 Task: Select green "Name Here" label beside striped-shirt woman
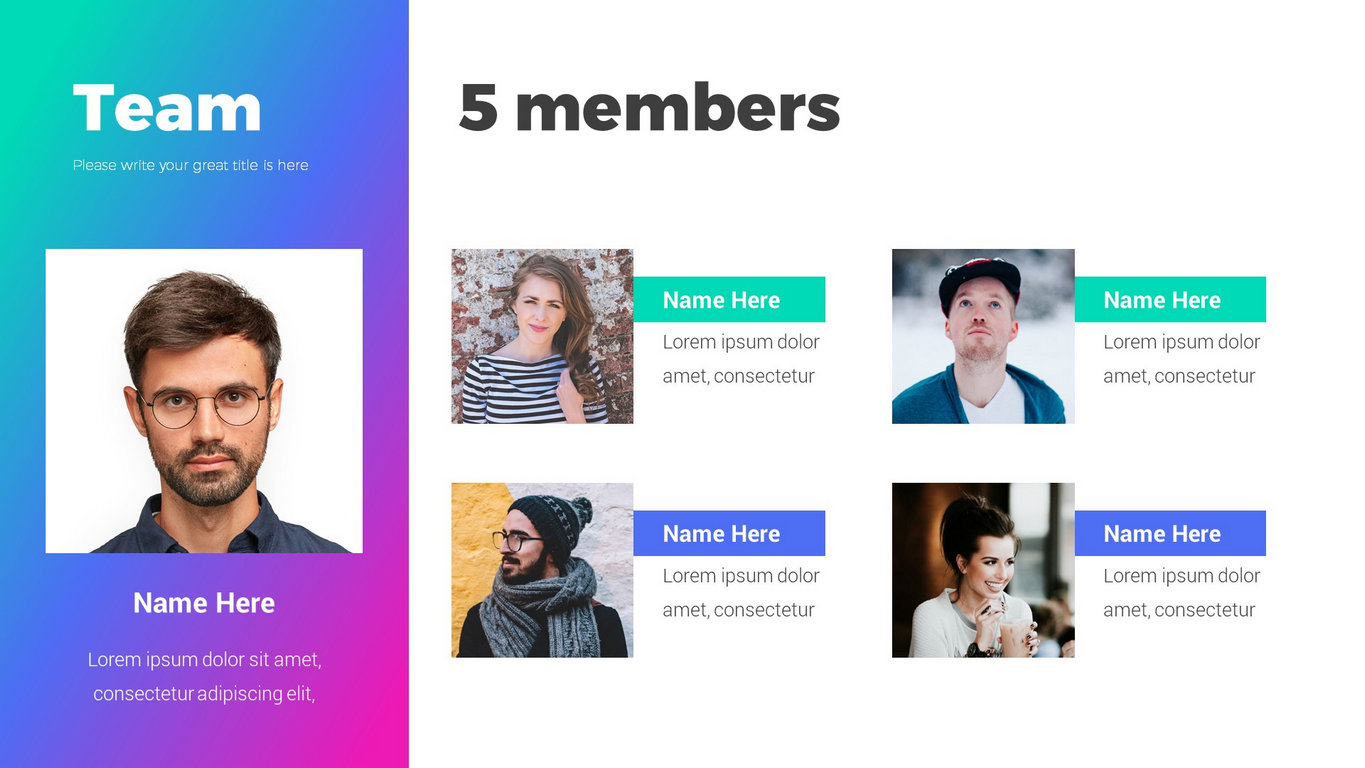coord(729,300)
